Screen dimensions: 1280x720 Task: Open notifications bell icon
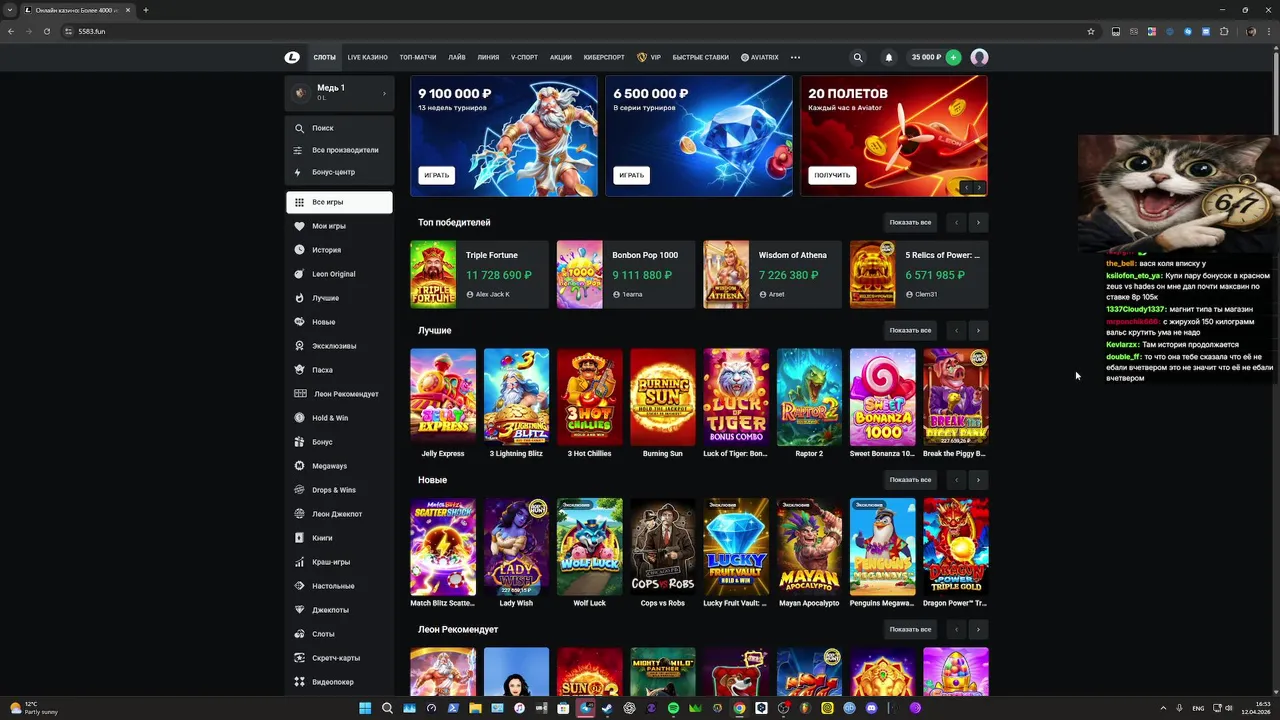pyautogui.click(x=888, y=57)
